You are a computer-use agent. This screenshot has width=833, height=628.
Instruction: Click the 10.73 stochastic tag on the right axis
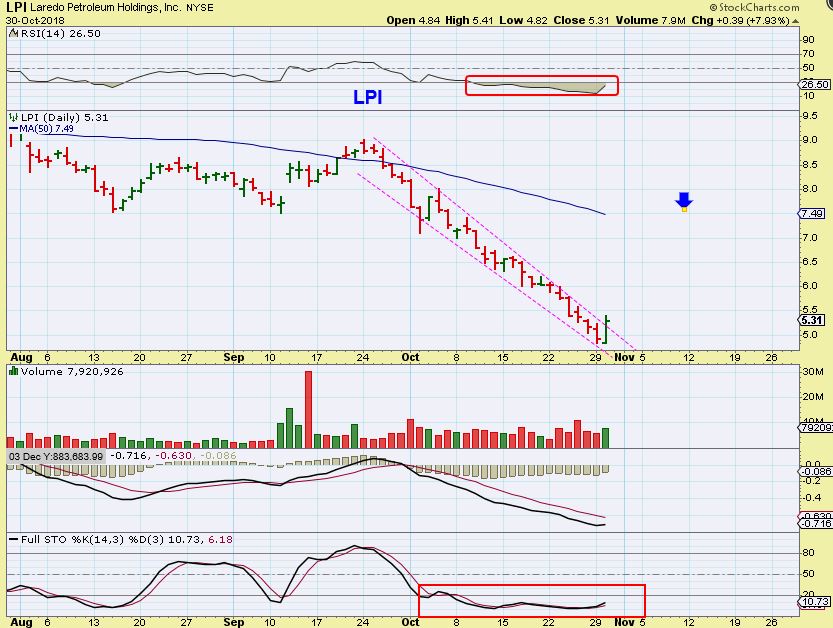pyautogui.click(x=815, y=602)
